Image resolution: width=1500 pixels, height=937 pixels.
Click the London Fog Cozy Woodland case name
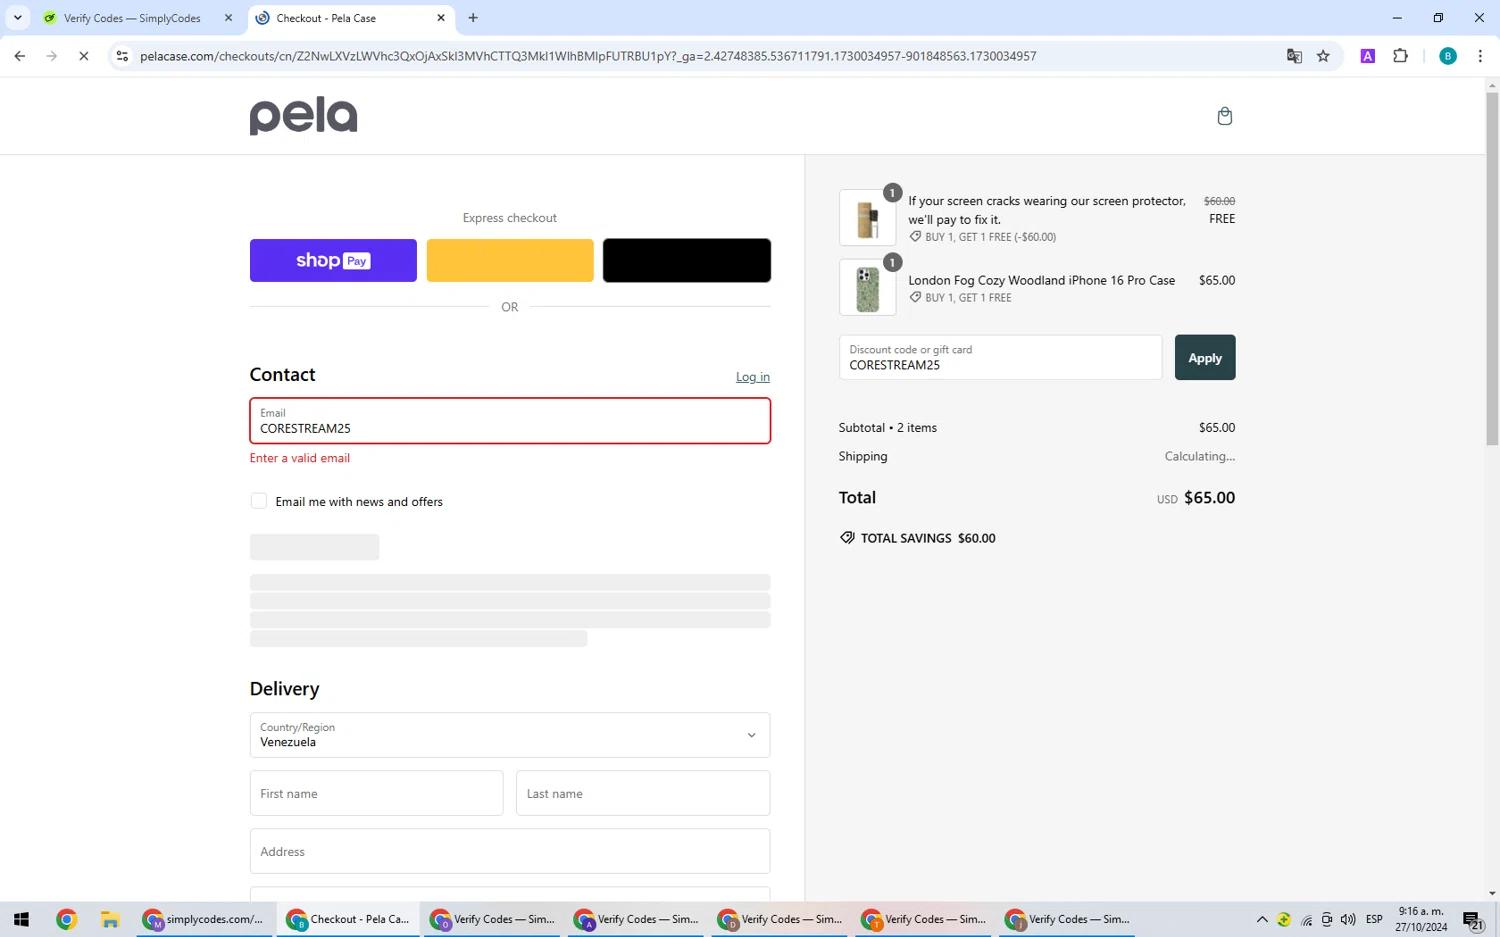tap(1041, 280)
